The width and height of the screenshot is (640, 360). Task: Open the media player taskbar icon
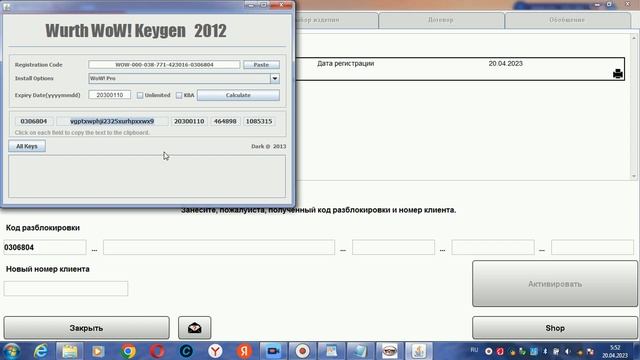point(98,351)
